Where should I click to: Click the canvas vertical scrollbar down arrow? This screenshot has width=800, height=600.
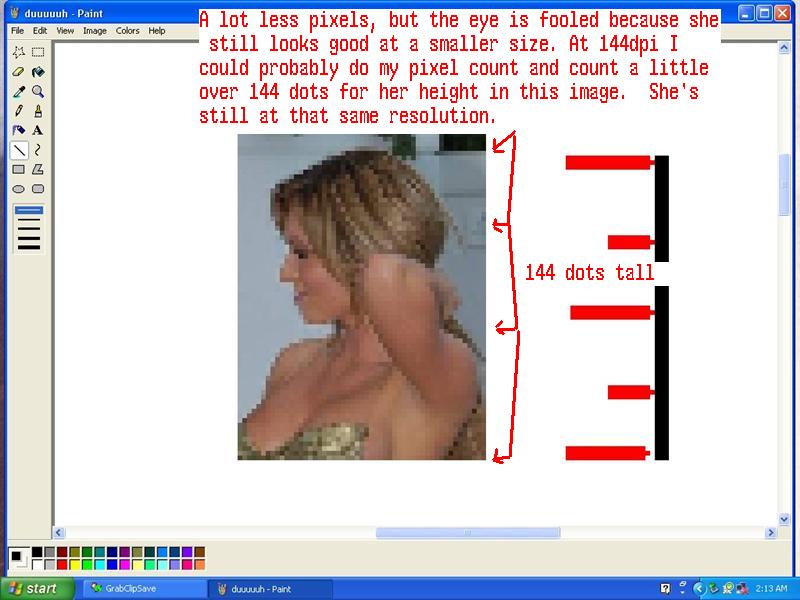click(784, 519)
